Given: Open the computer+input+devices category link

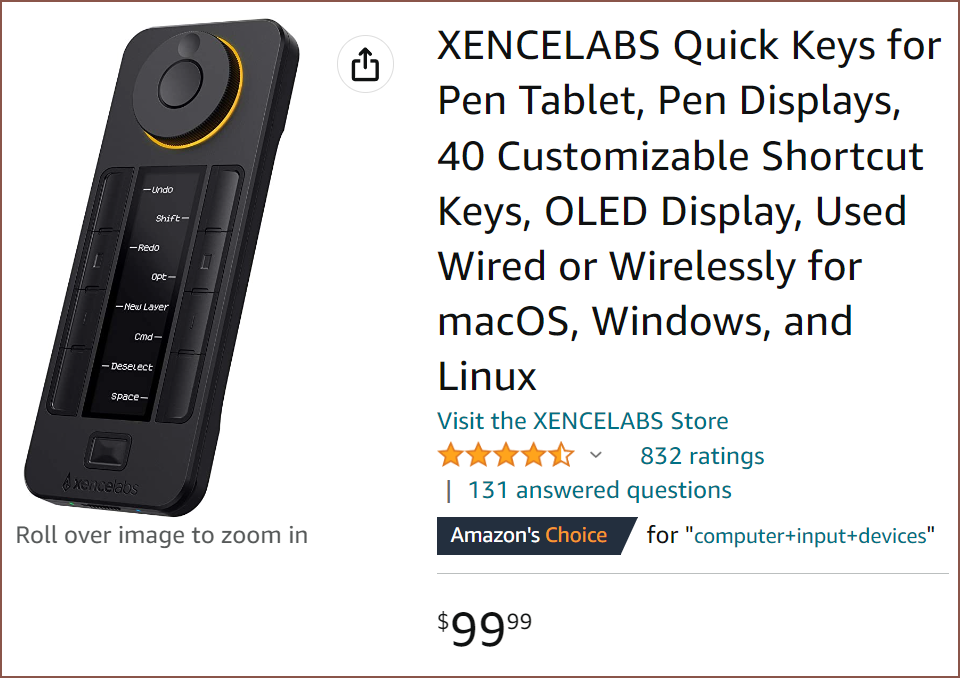Looking at the screenshot, I should coord(810,536).
